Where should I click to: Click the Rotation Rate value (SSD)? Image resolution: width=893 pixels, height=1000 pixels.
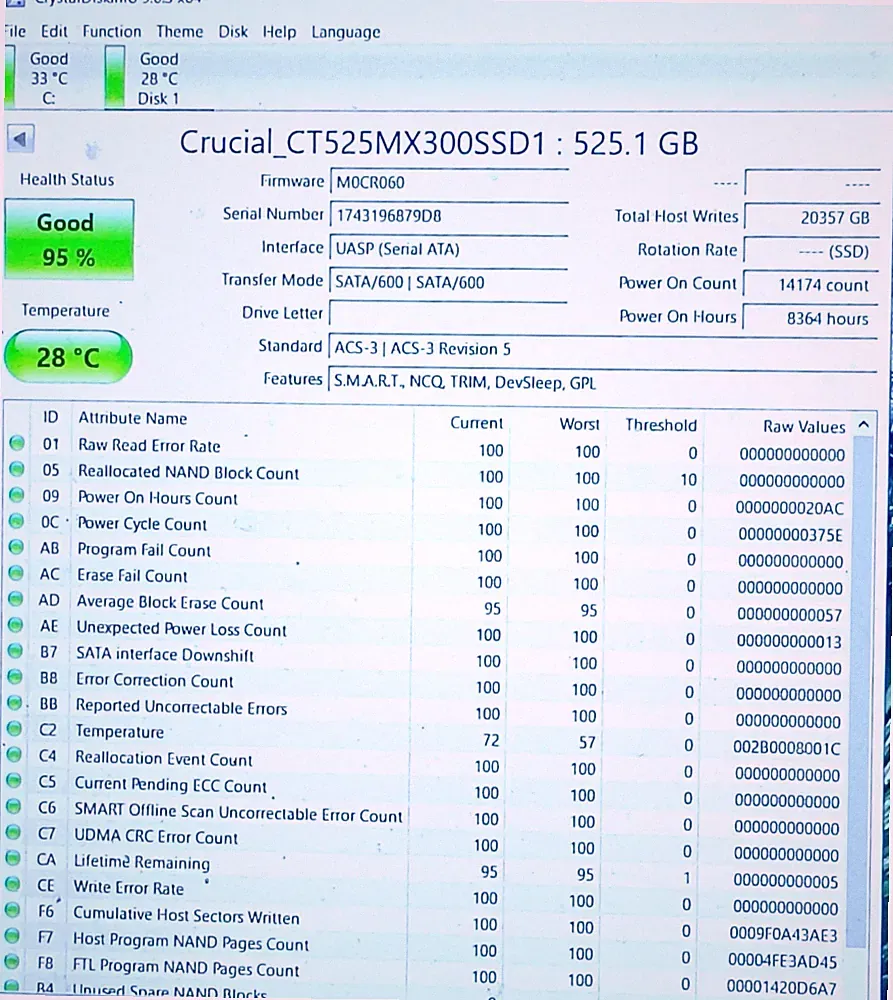point(811,251)
